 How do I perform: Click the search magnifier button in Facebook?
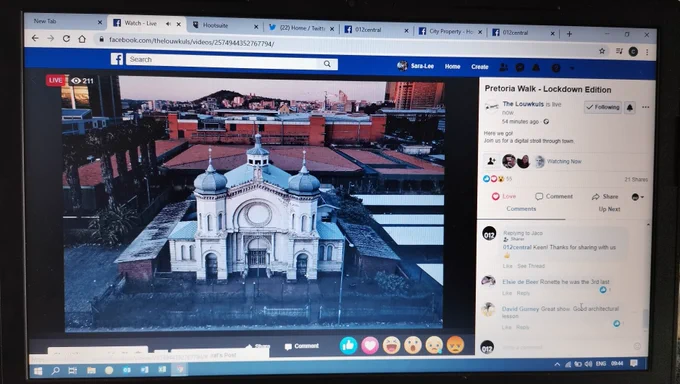click(327, 64)
